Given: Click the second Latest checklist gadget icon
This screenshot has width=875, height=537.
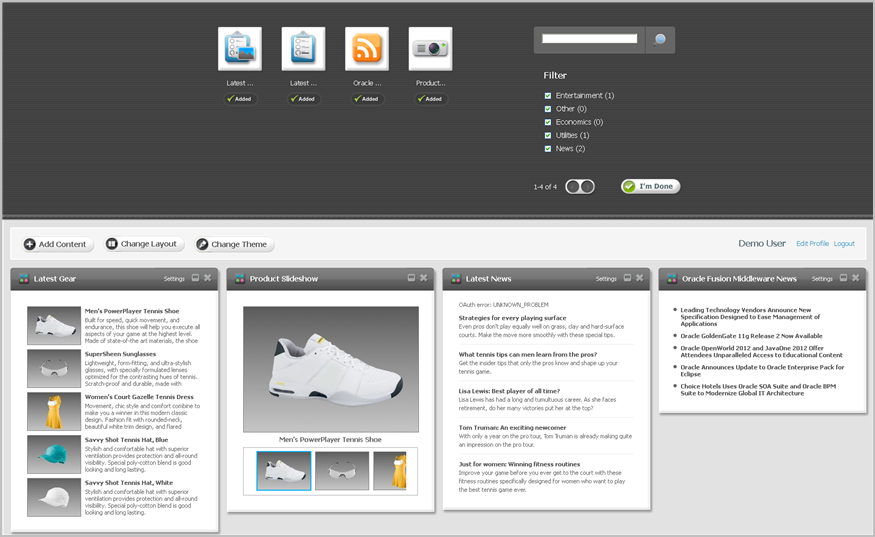Looking at the screenshot, I should tap(303, 49).
